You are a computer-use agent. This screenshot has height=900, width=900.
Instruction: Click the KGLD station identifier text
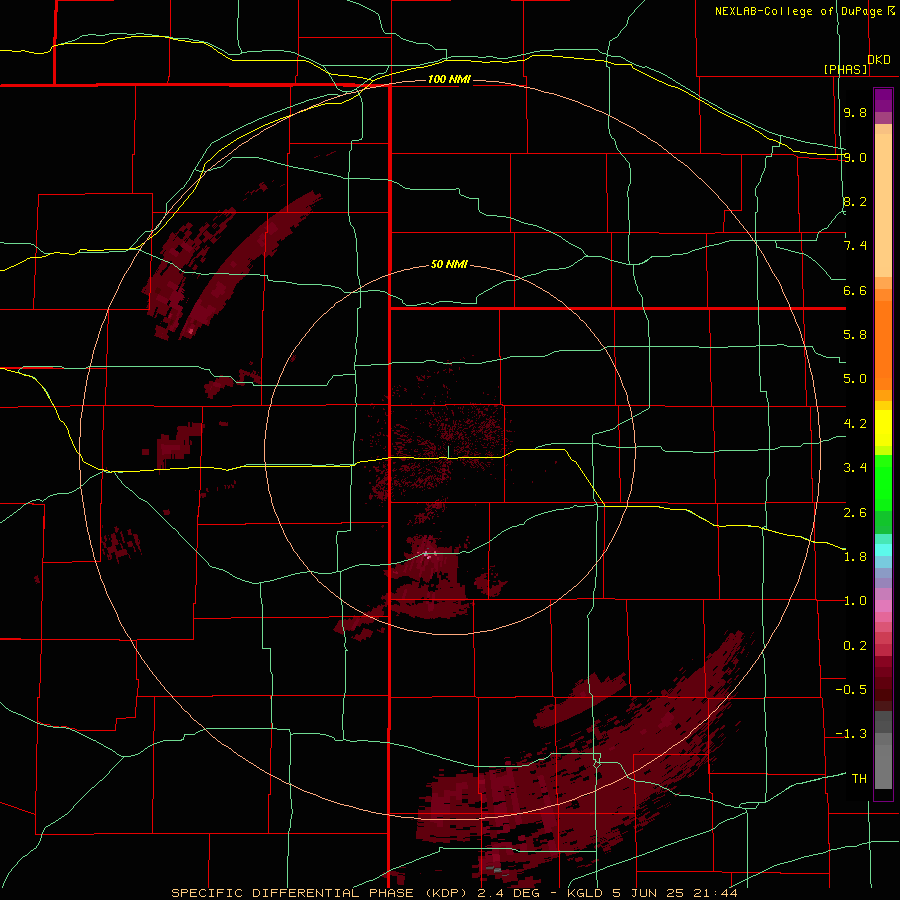pos(585,893)
